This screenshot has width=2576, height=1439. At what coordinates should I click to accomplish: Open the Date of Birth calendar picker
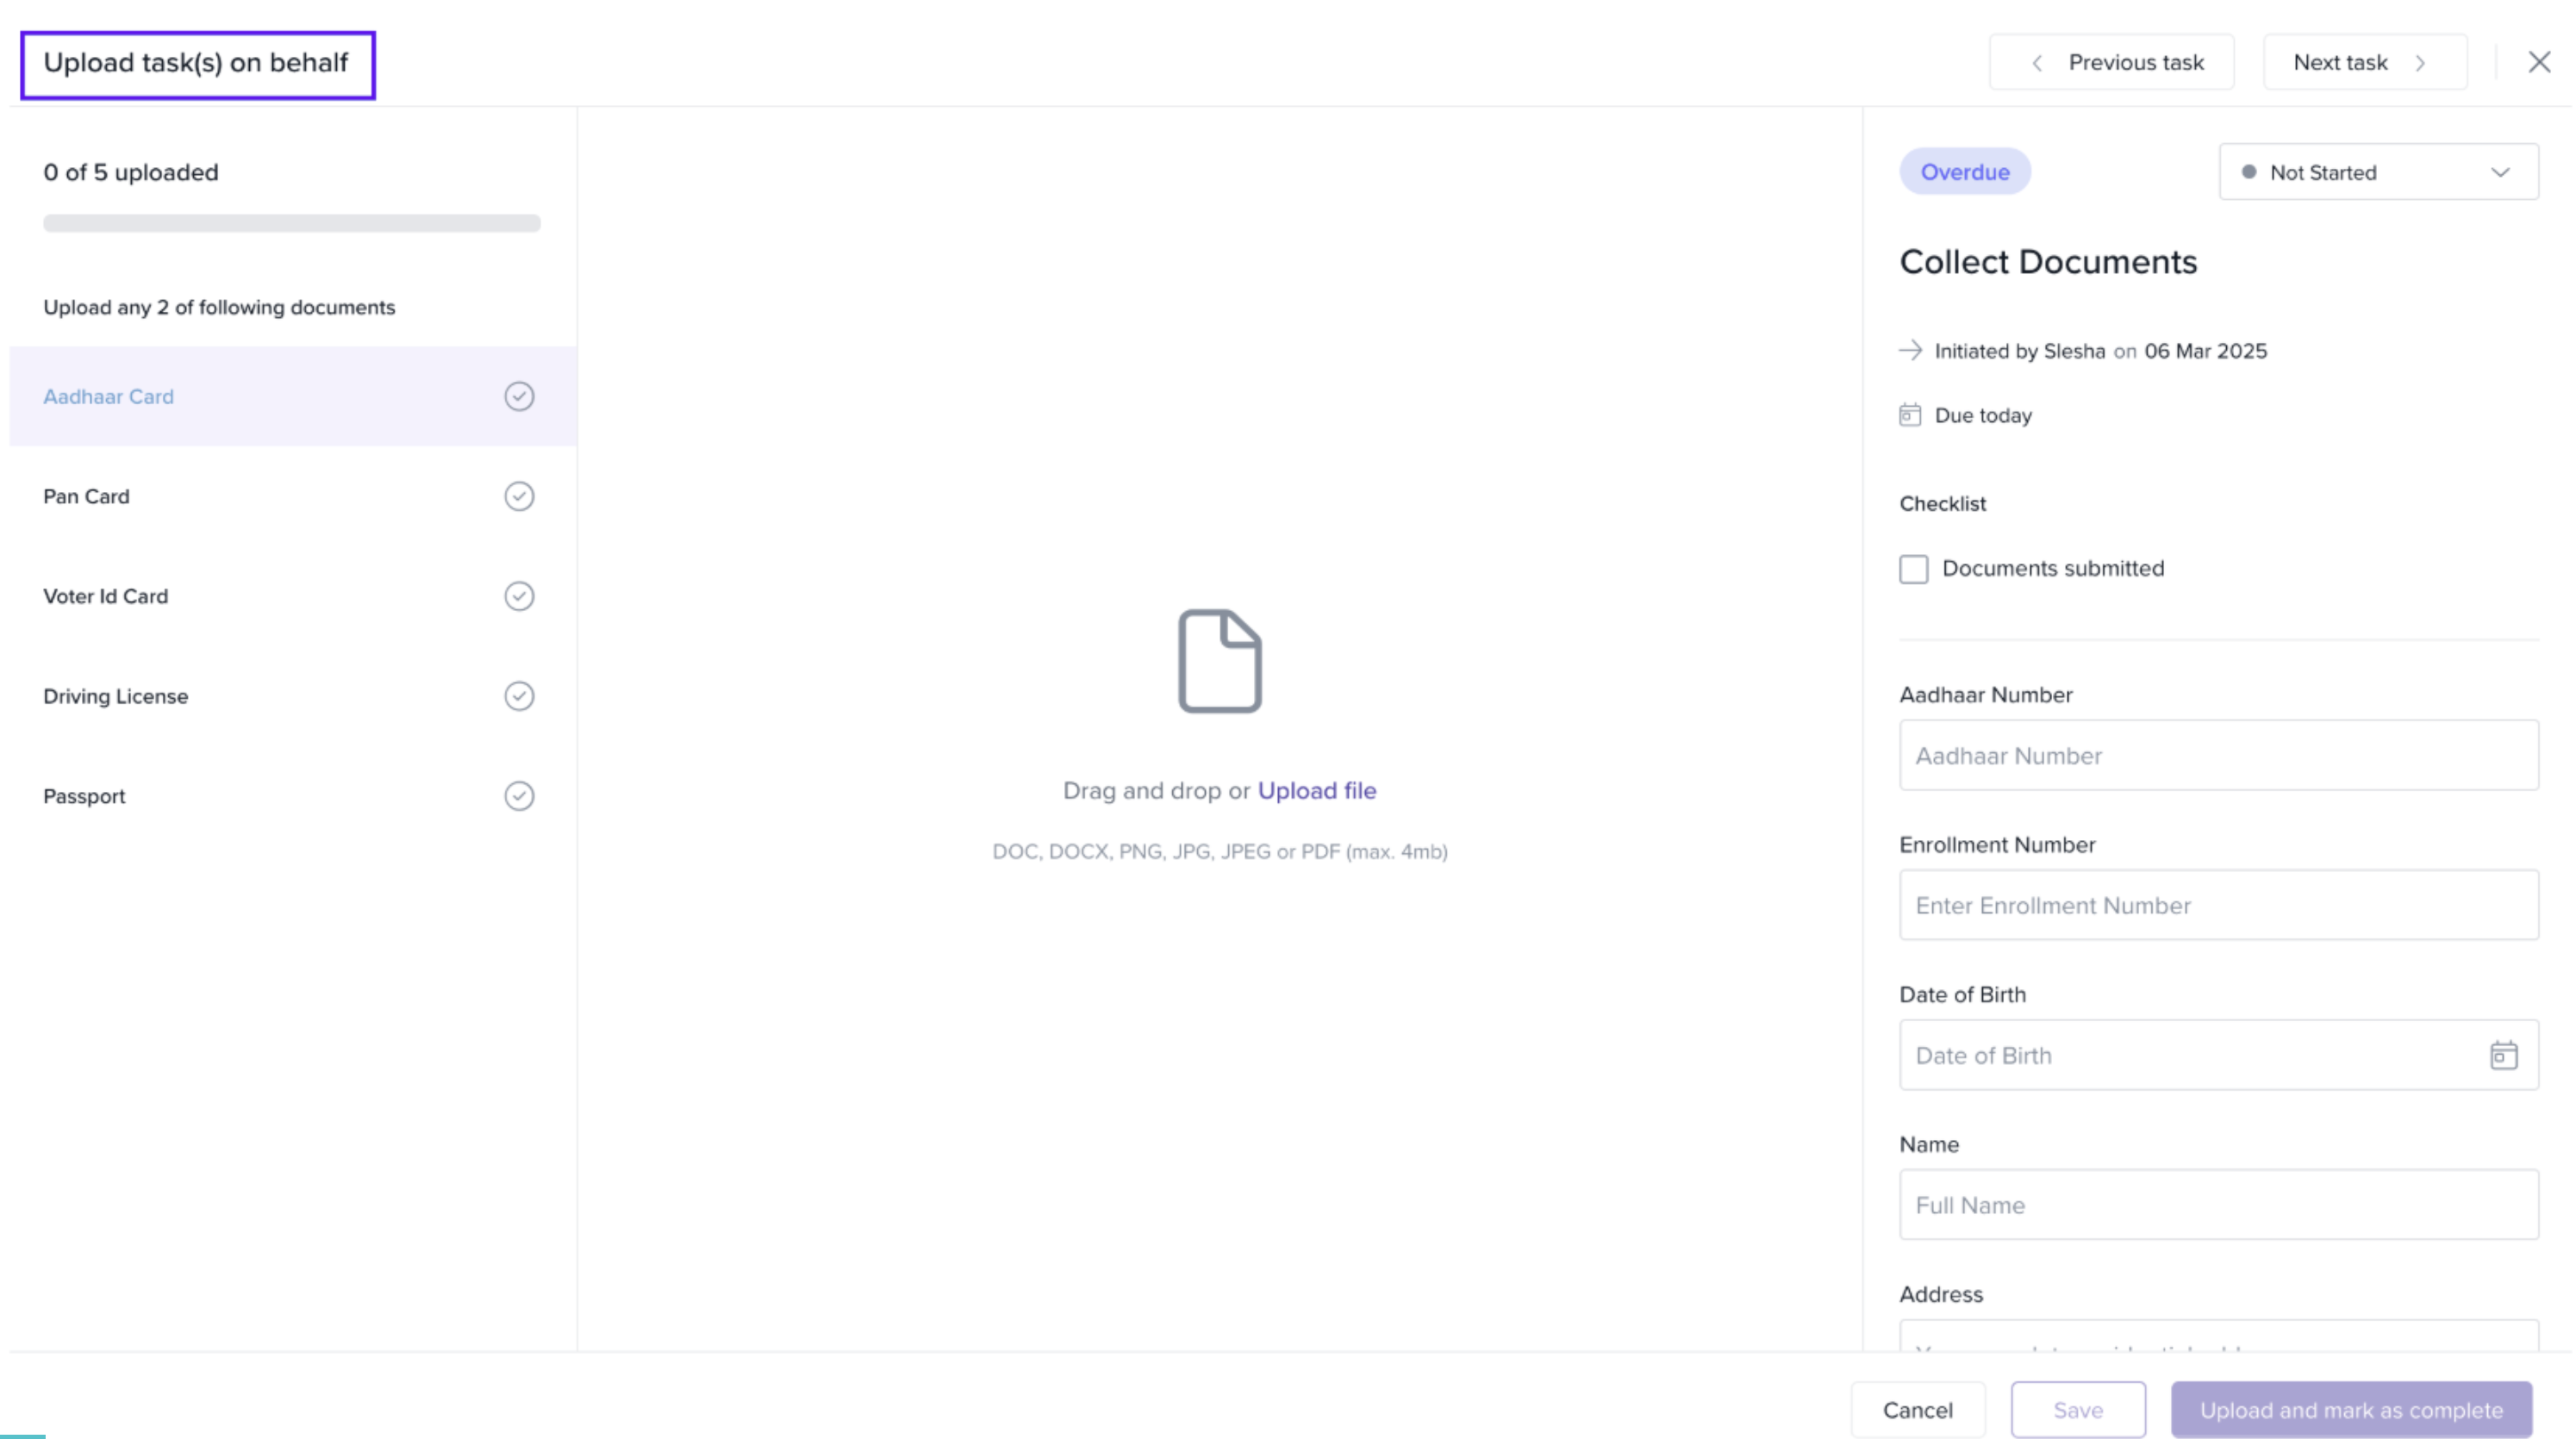pos(2503,1055)
